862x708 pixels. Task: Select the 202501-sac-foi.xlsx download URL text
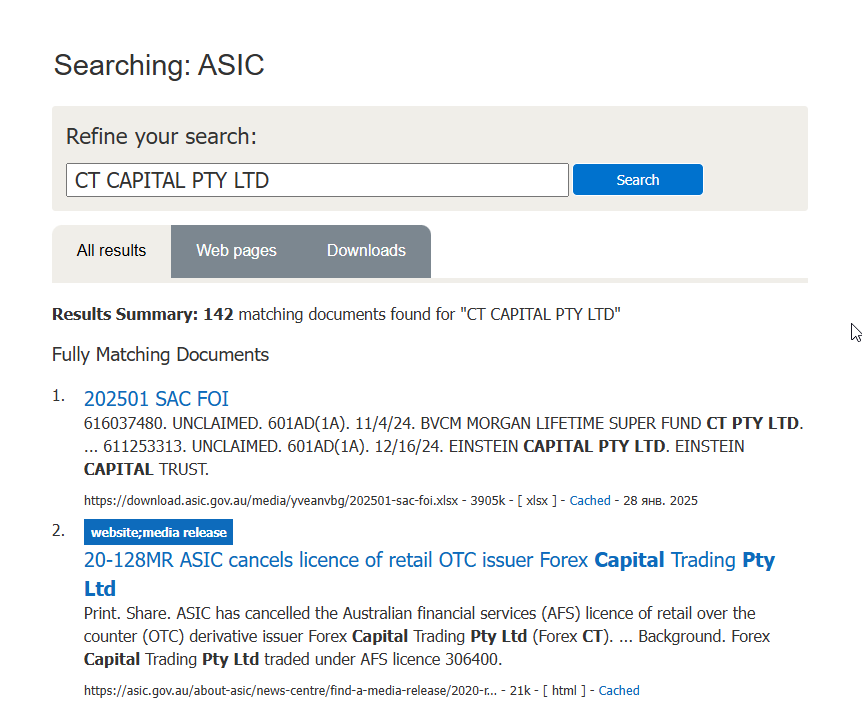tap(271, 501)
